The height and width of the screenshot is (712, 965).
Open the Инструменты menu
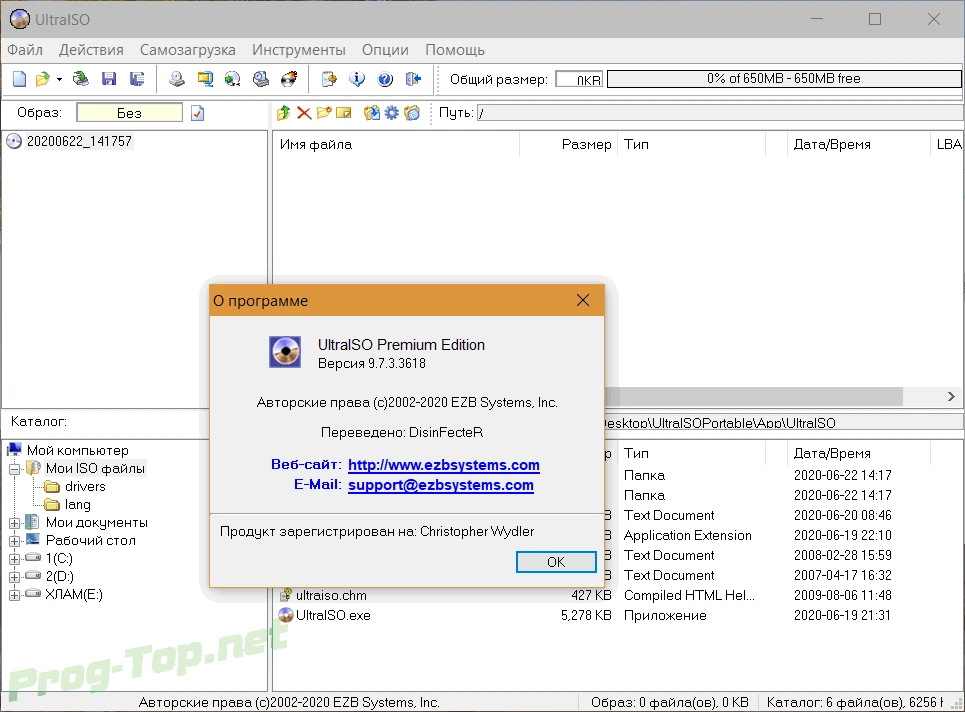298,50
